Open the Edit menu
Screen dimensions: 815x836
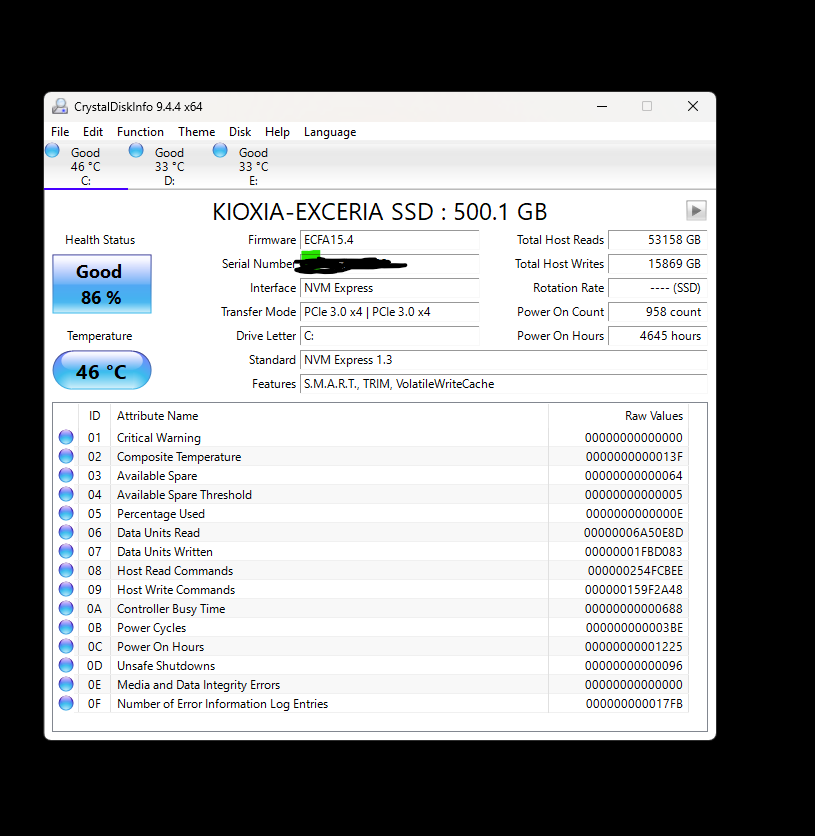click(93, 132)
